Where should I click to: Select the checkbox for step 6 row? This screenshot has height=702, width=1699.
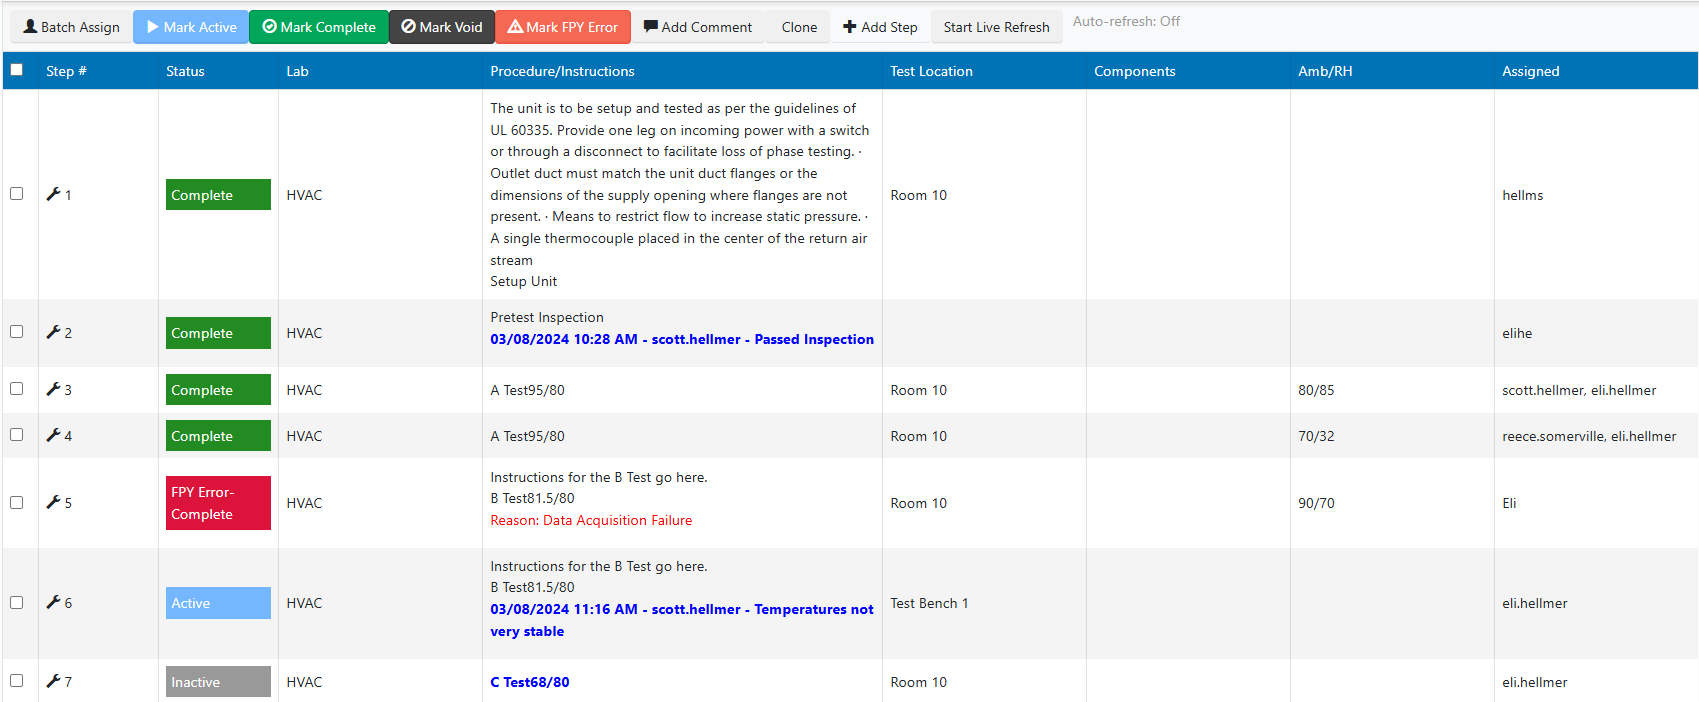point(17,602)
